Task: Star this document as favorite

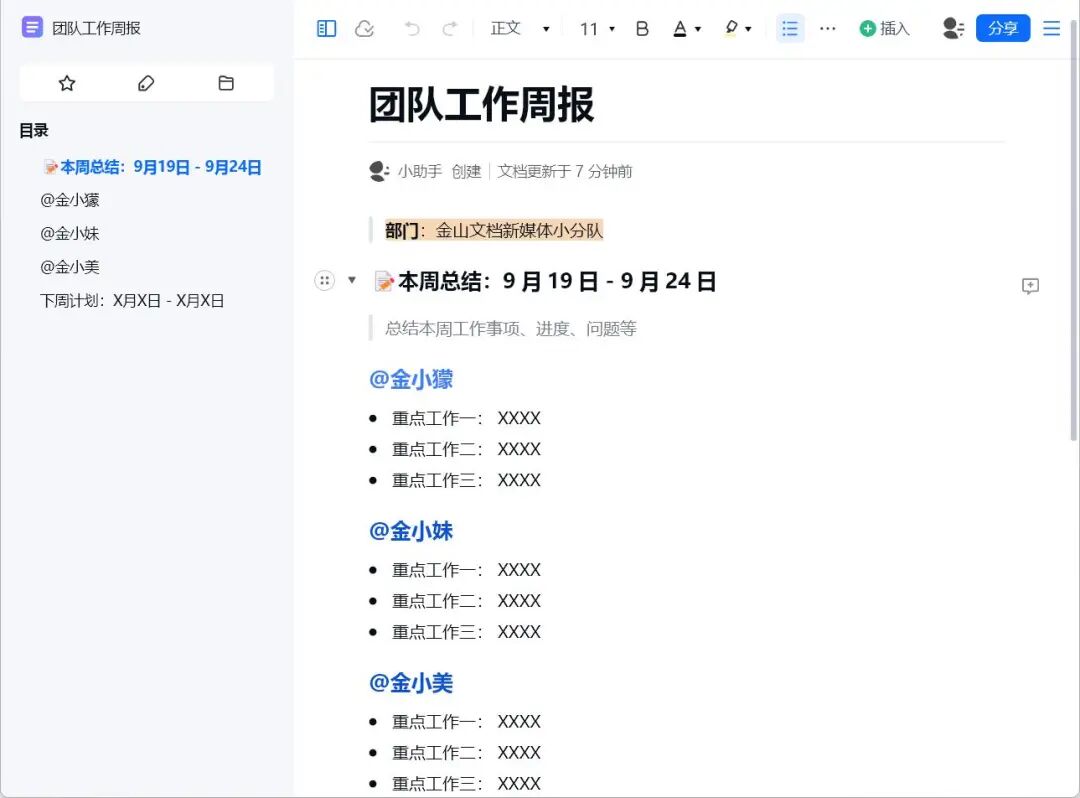Action: [67, 83]
